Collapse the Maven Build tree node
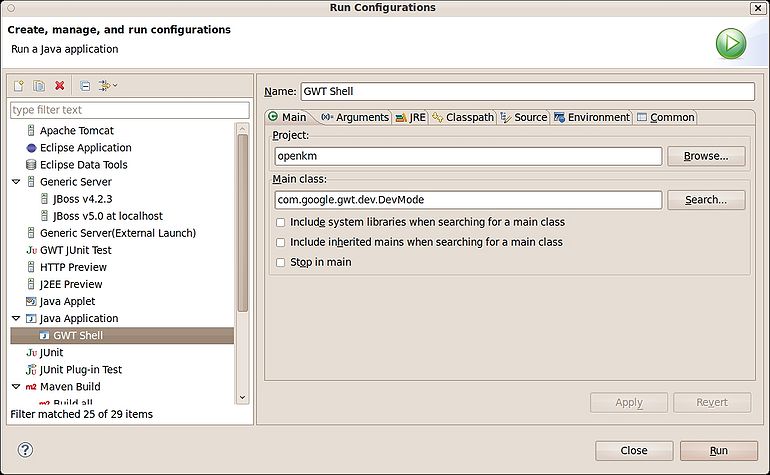Image resolution: width=770 pixels, height=475 pixels. pyautogui.click(x=16, y=387)
